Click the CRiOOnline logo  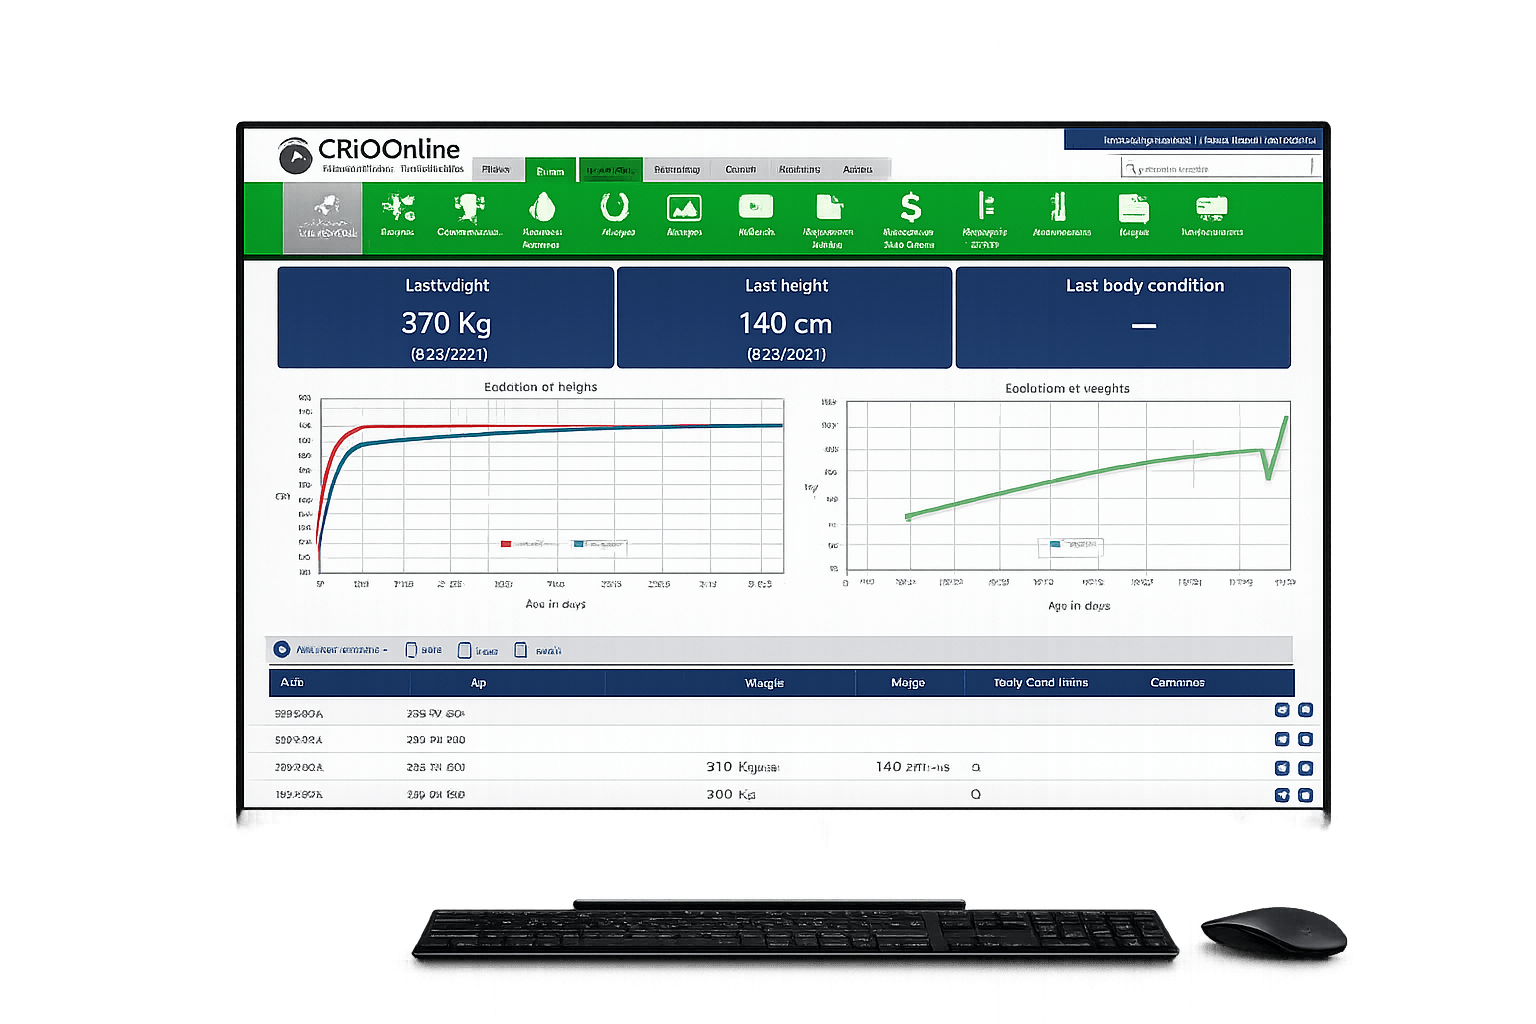[x=370, y=154]
